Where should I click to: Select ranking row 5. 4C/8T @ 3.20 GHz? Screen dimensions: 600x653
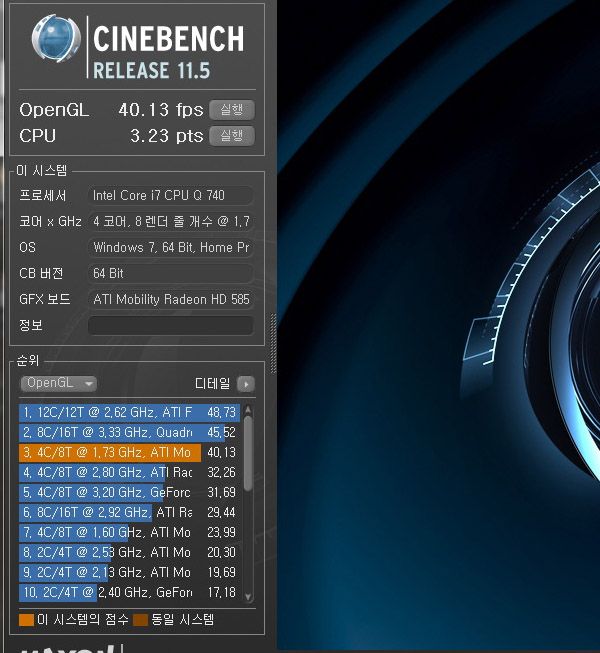129,492
